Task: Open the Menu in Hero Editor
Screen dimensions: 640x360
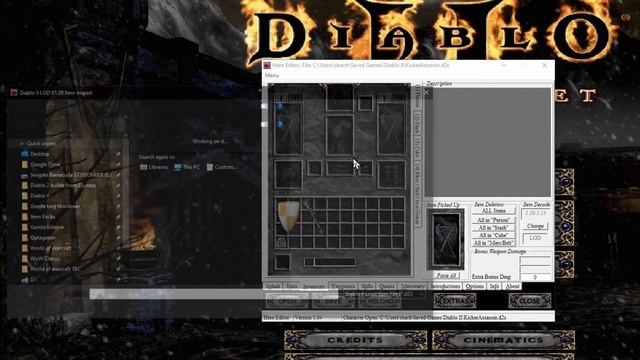Action: click(x=272, y=76)
